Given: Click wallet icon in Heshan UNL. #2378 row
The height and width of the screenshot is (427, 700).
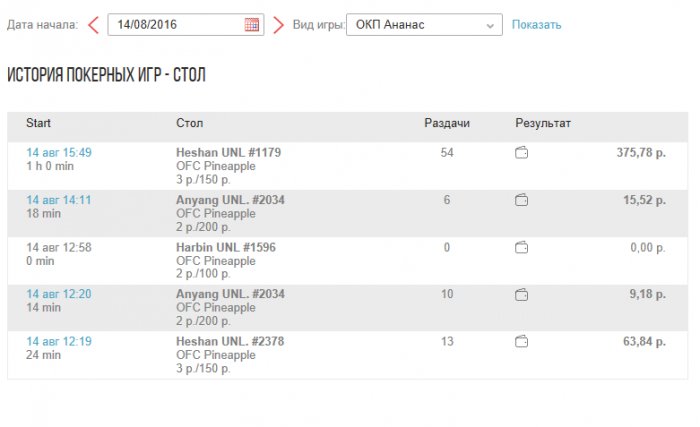Looking at the screenshot, I should pyautogui.click(x=521, y=342).
